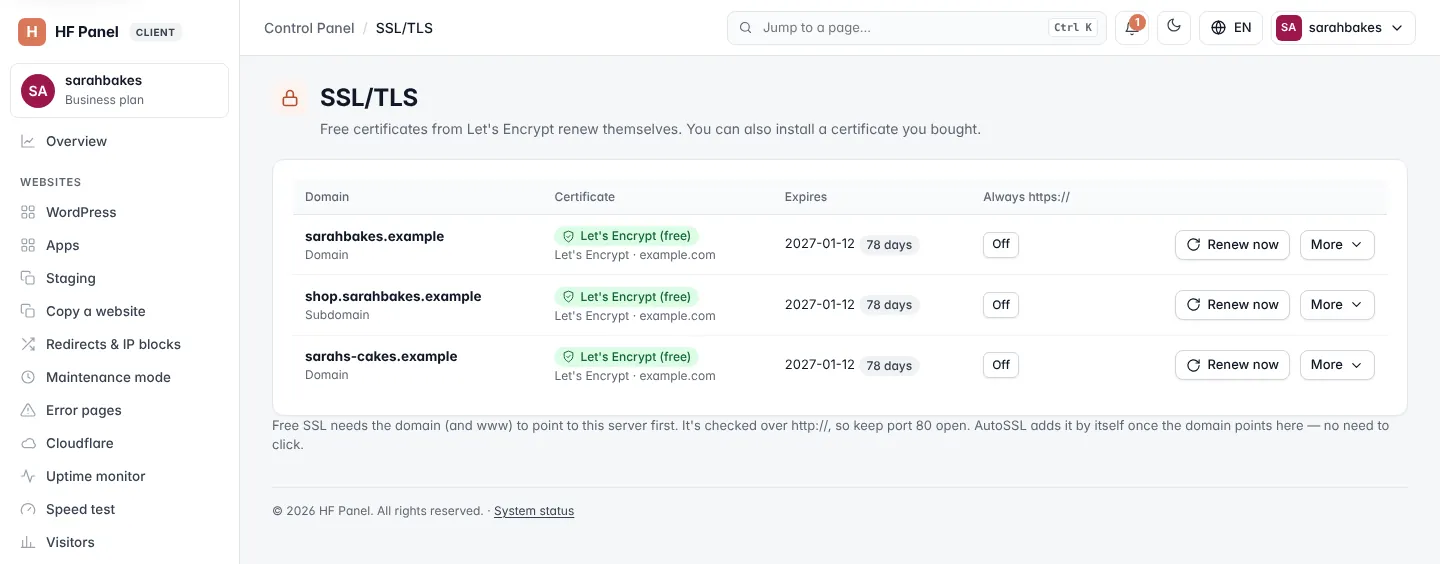Viewport: 1440px width, 564px height.
Task: Toggle Always https Off for sarahs-cakes.example
Action: 1001,364
